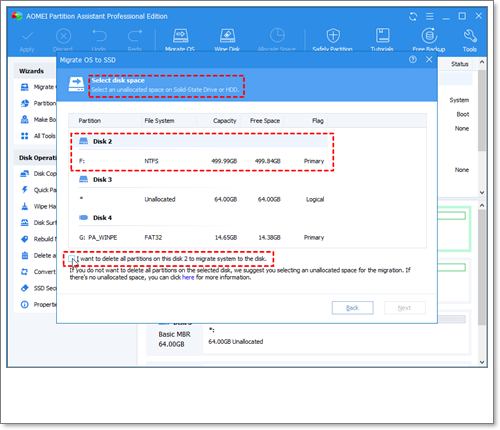The image size is (500, 430).
Task: Click the Free Space column header
Action: [x=265, y=121]
